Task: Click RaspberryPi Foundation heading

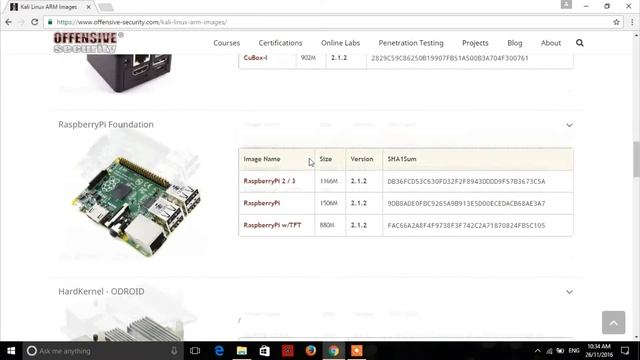Action: point(106,124)
